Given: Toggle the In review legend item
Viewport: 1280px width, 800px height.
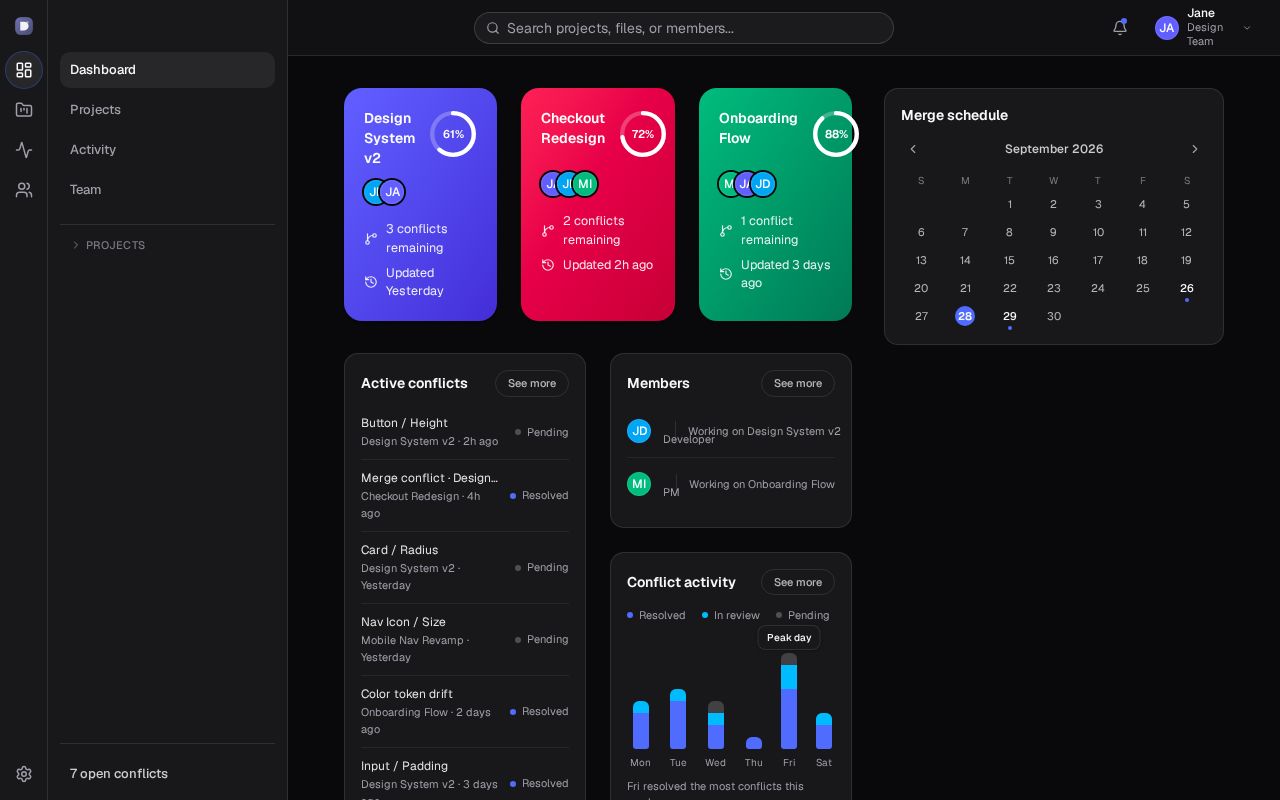Looking at the screenshot, I should click(x=731, y=615).
